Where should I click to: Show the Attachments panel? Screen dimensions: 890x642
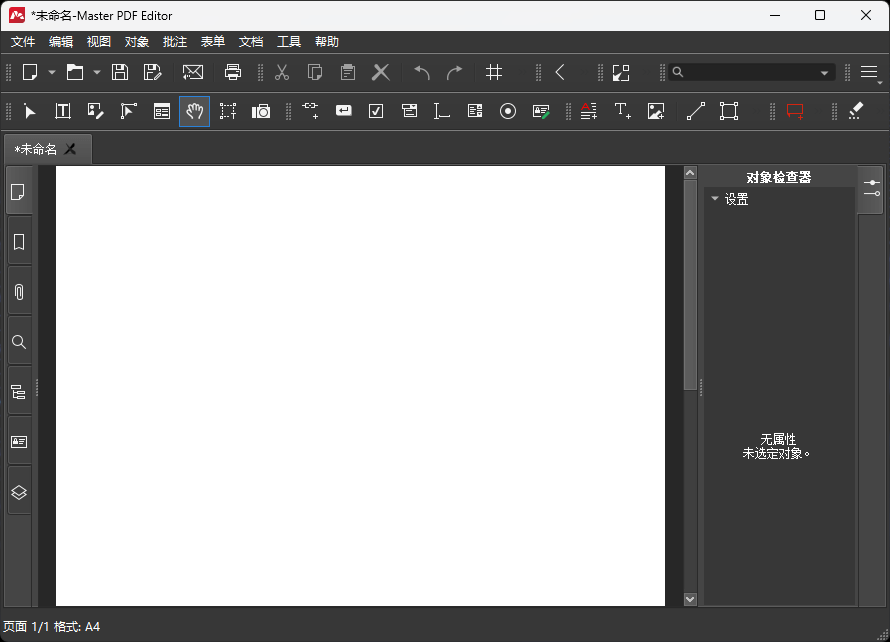click(18, 291)
